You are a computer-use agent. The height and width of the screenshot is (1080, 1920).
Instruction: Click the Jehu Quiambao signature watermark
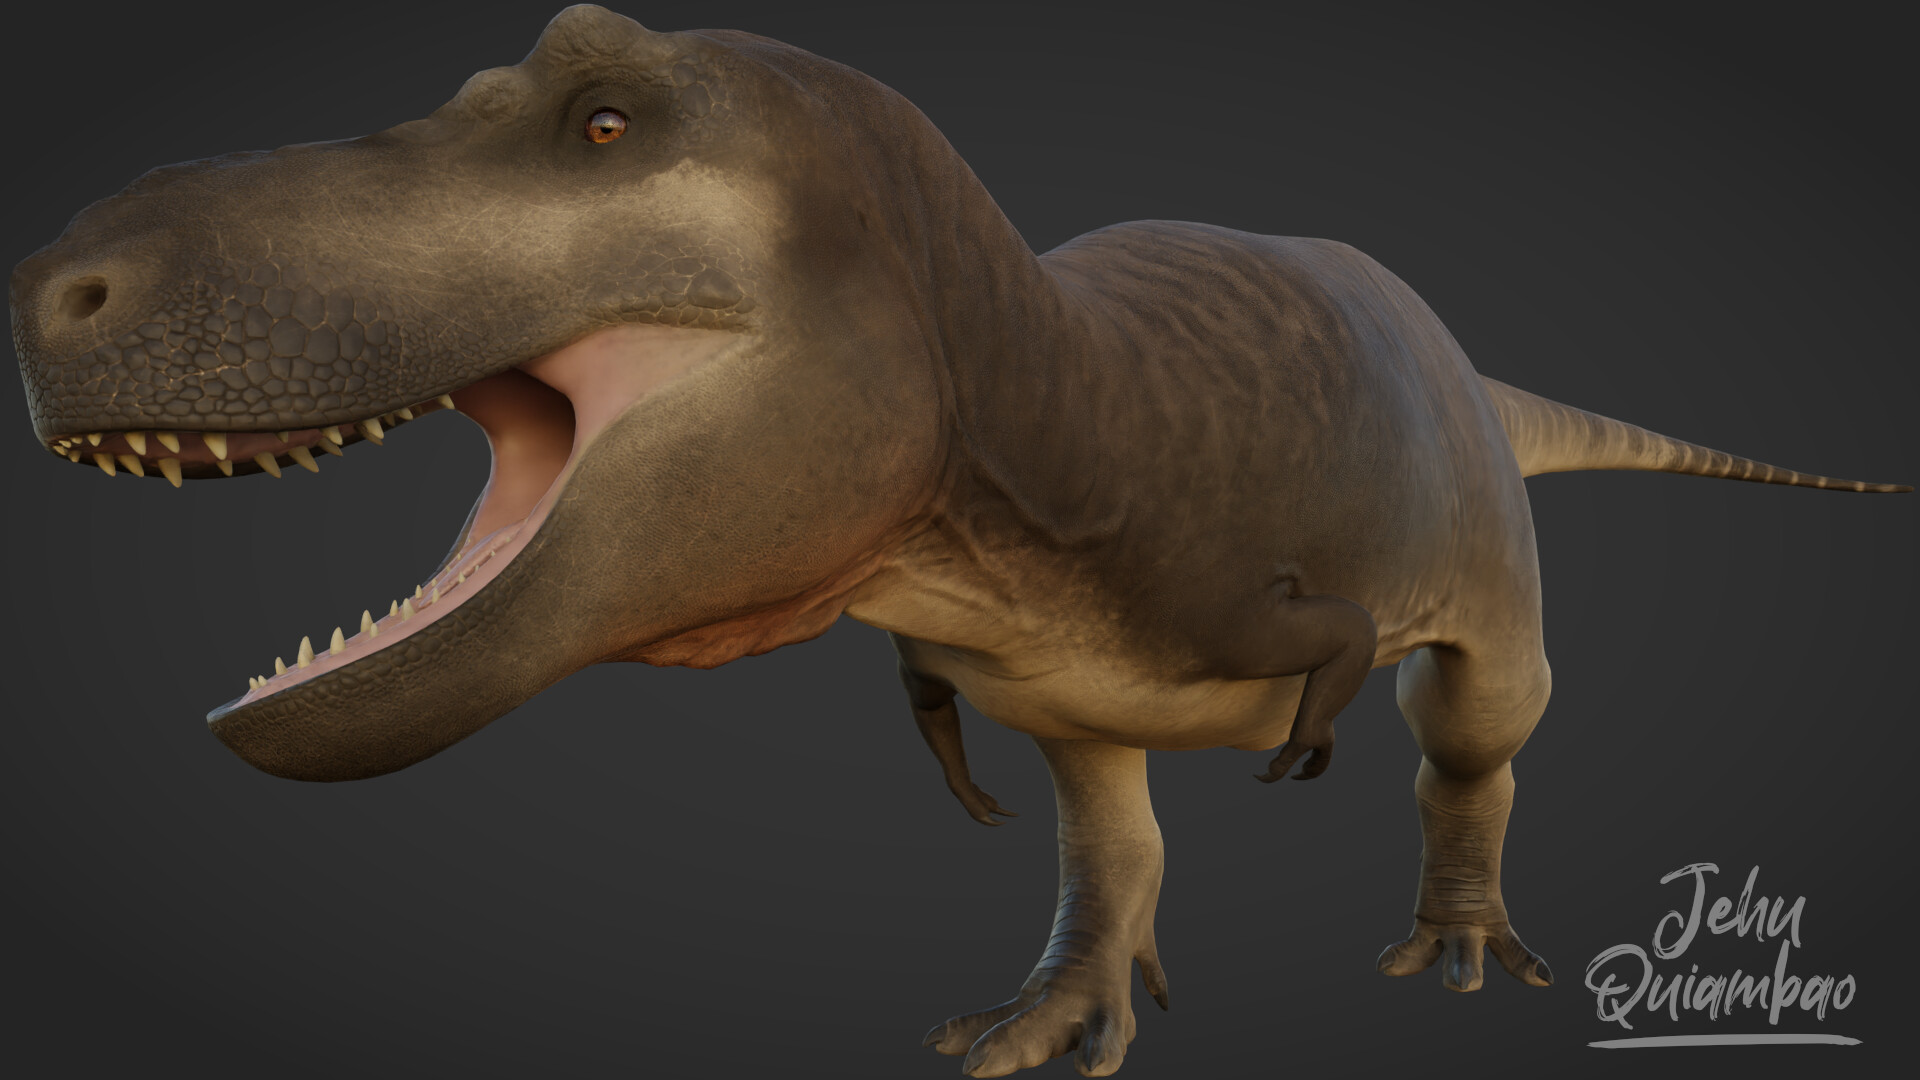click(x=1722, y=950)
